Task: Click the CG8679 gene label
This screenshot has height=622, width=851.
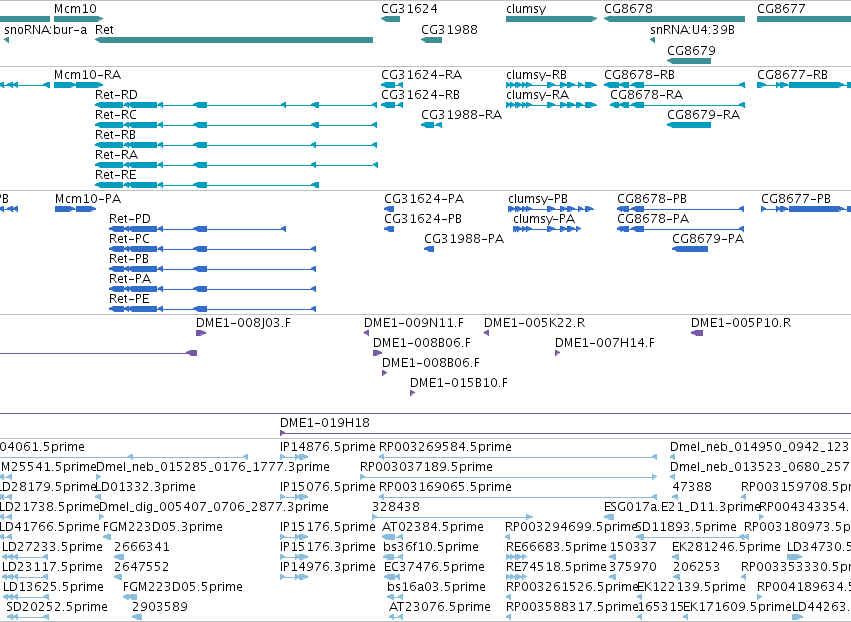Action: point(691,50)
